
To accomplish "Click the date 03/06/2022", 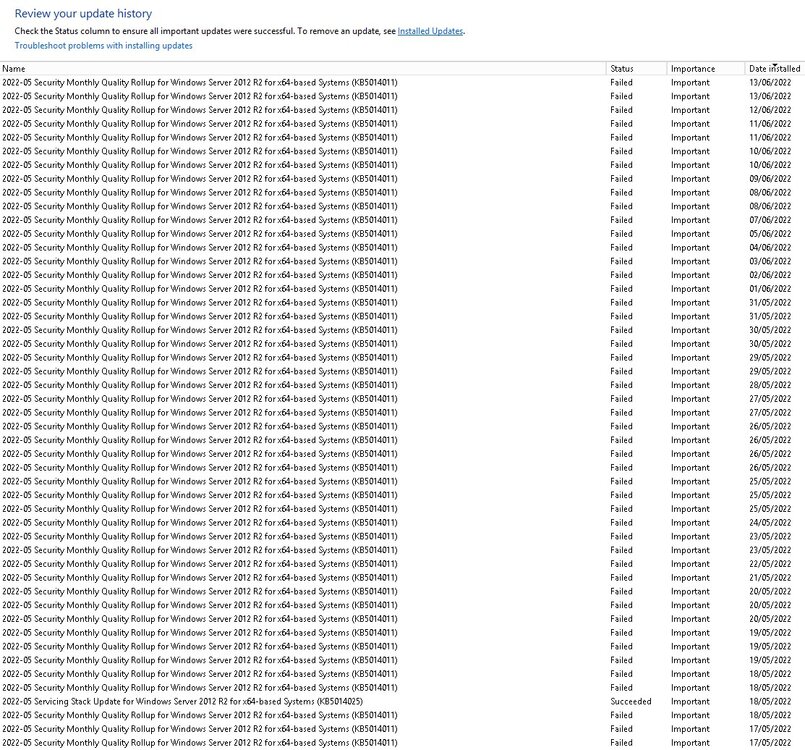I will pos(770,261).
